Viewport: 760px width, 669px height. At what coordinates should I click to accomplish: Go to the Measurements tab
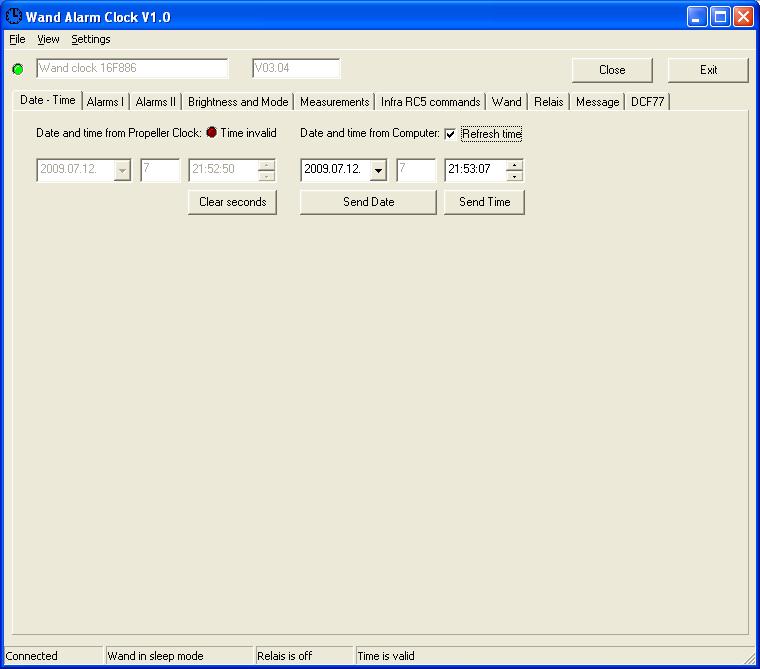[x=334, y=102]
